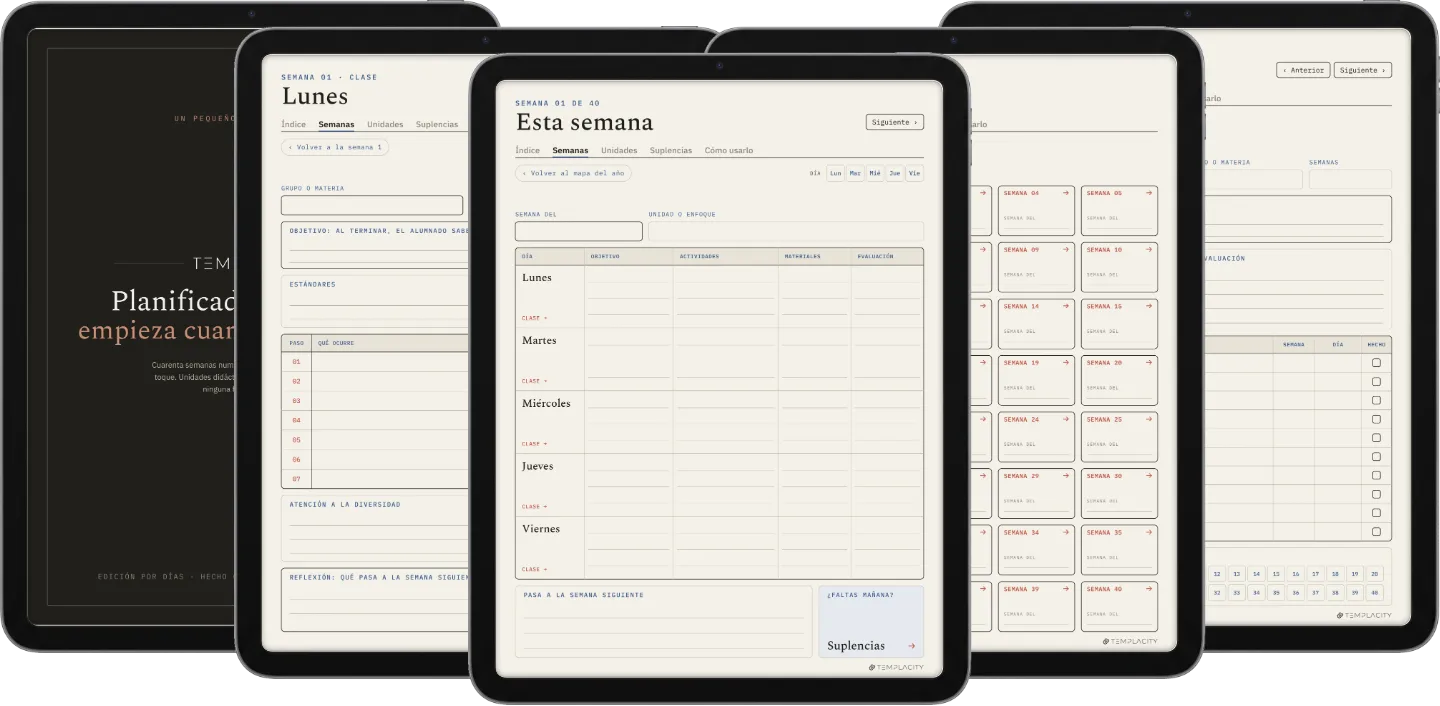
Task: Jump to the Mar day button
Action: coord(855,173)
